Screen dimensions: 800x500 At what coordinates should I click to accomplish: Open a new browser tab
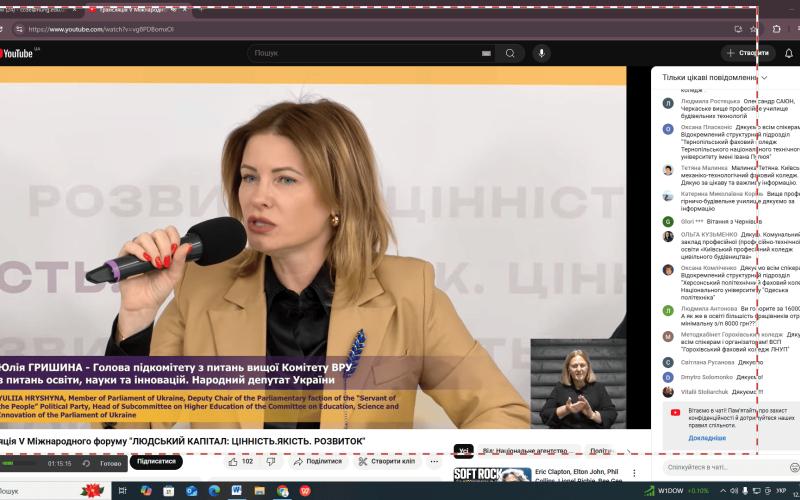202,10
